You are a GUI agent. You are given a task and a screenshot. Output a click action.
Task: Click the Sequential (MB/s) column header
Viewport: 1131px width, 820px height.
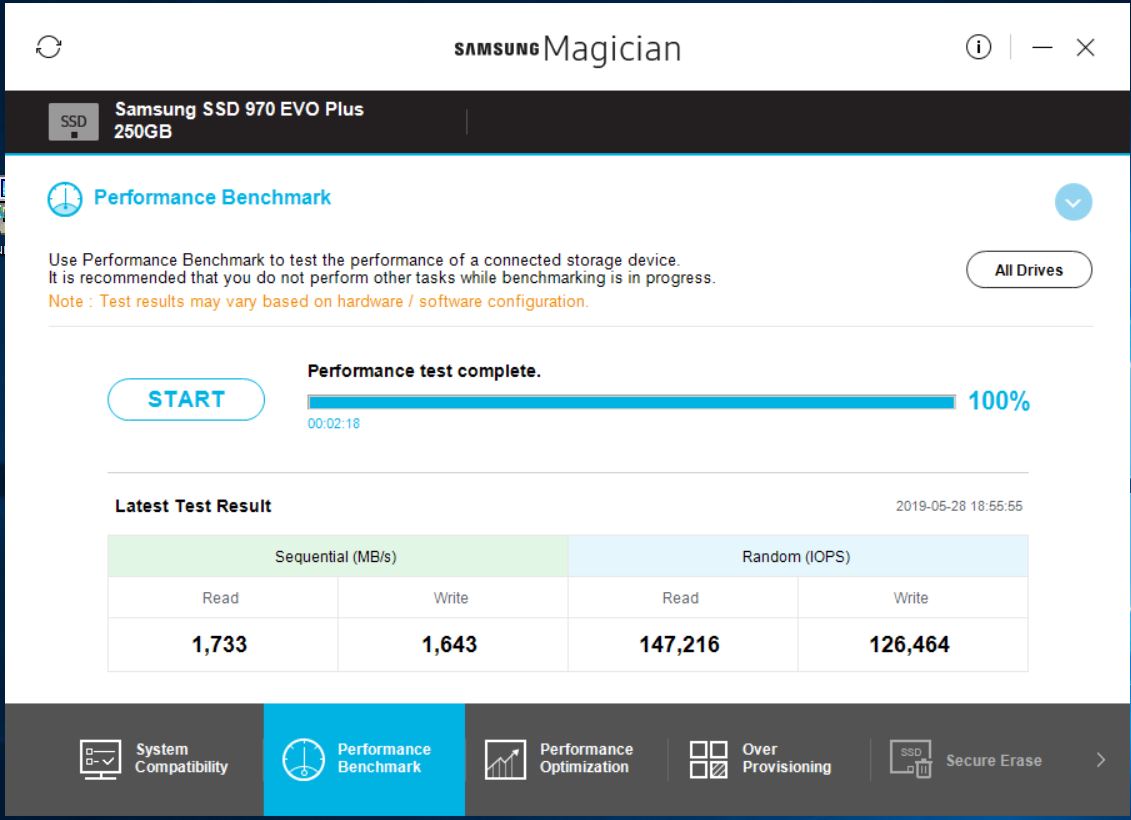pos(338,556)
